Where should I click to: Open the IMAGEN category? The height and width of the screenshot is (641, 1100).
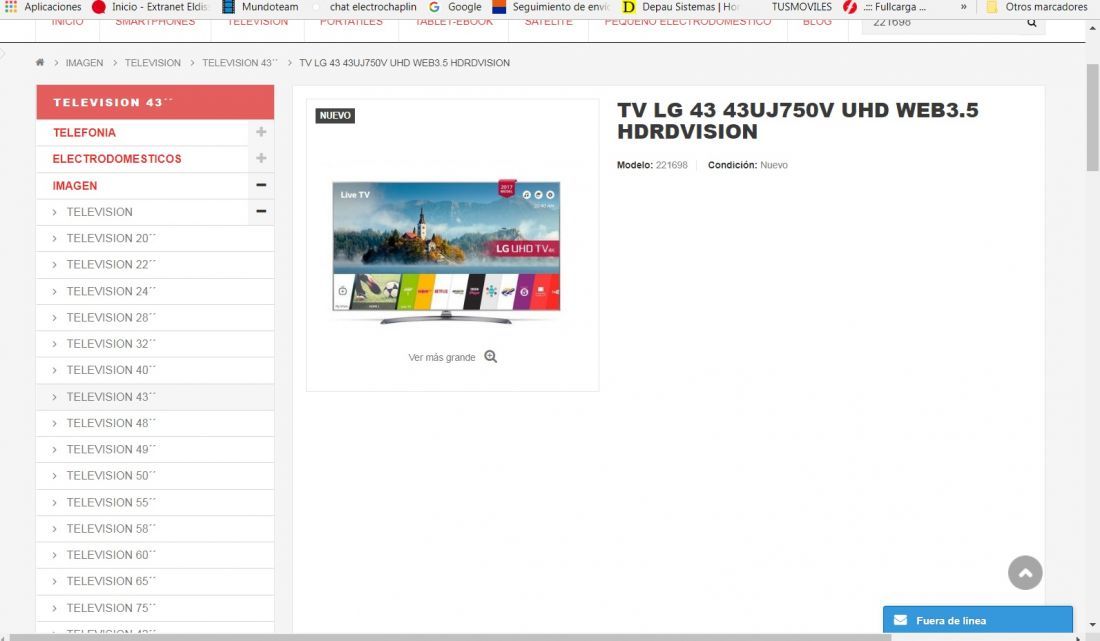[75, 185]
